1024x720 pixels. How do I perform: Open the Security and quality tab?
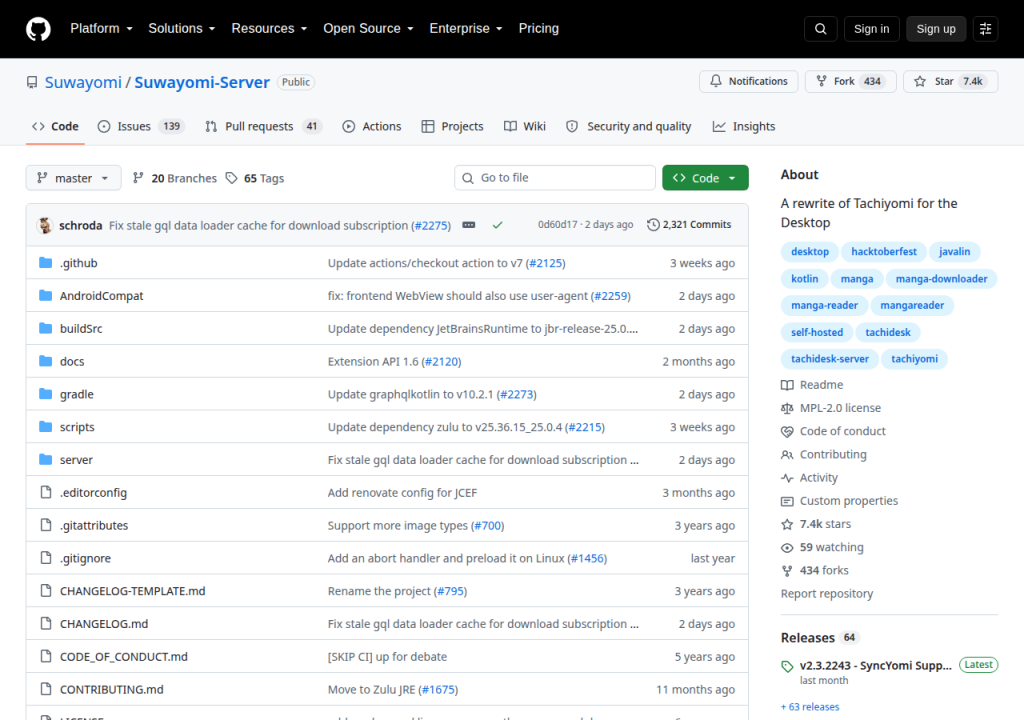coord(628,126)
